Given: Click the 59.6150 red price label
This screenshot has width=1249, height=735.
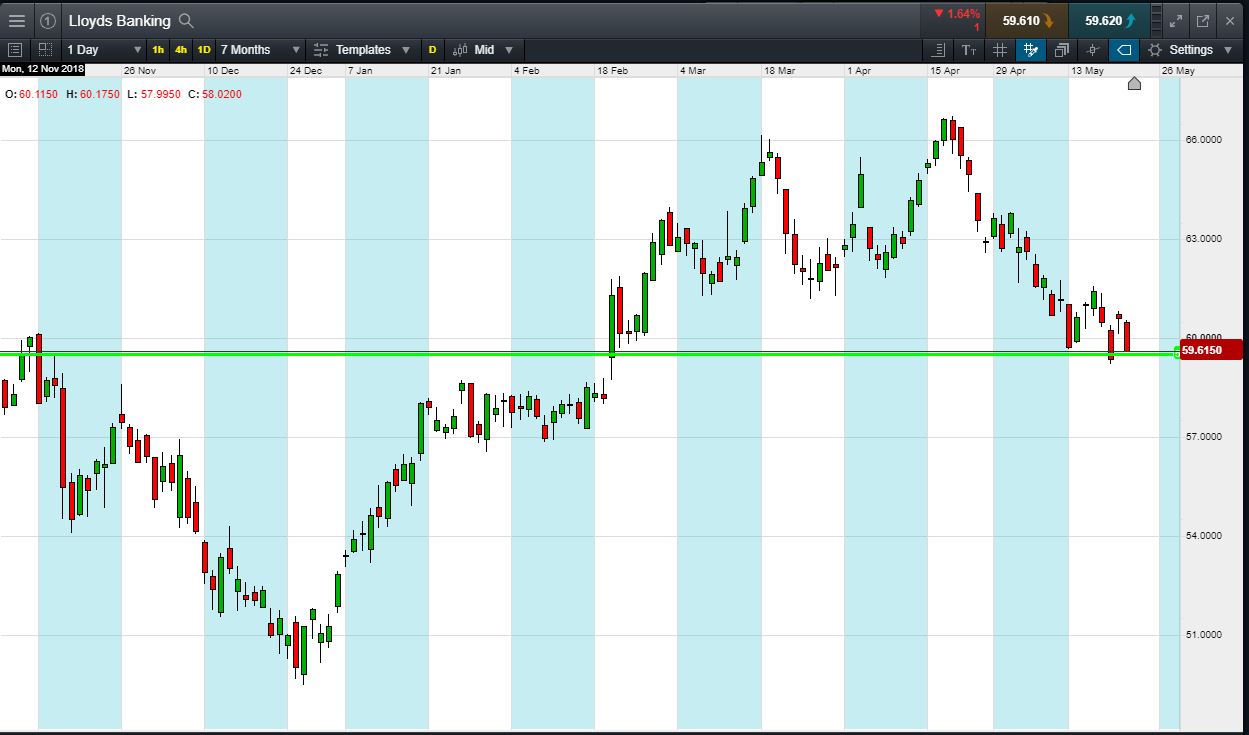Looking at the screenshot, I should coord(1210,350).
